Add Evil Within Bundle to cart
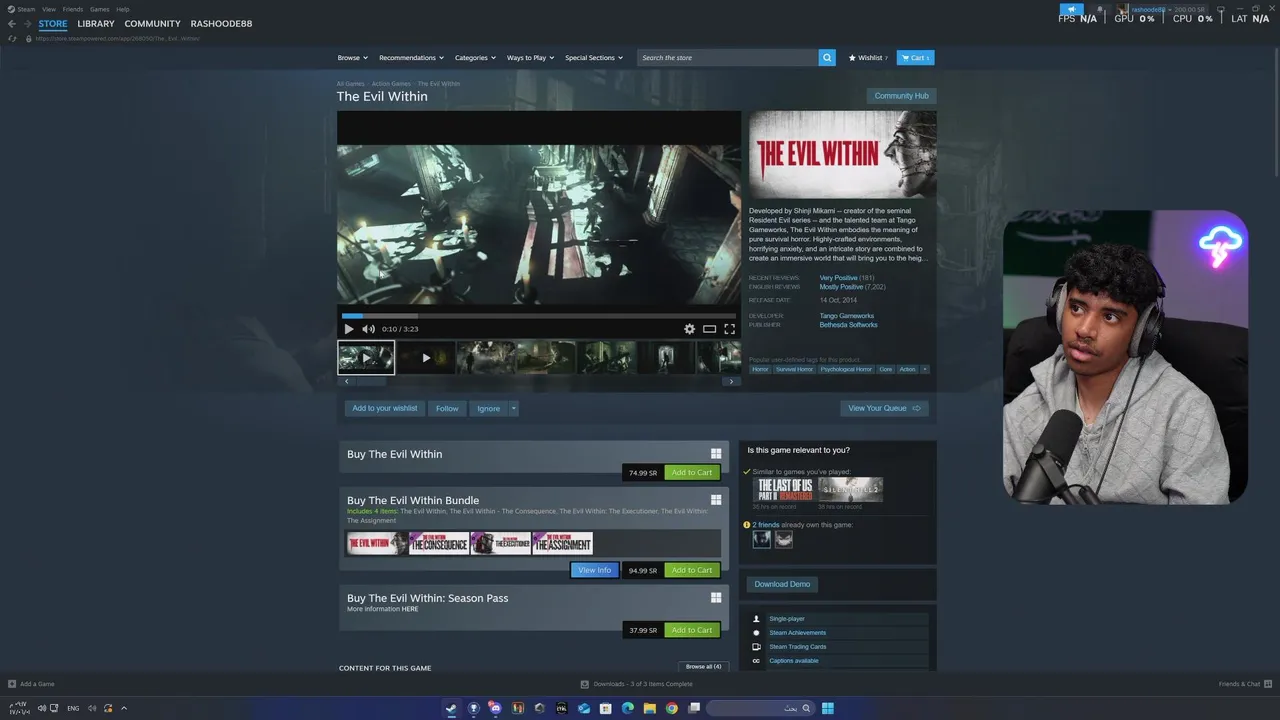The width and height of the screenshot is (1280, 720). [x=692, y=570]
